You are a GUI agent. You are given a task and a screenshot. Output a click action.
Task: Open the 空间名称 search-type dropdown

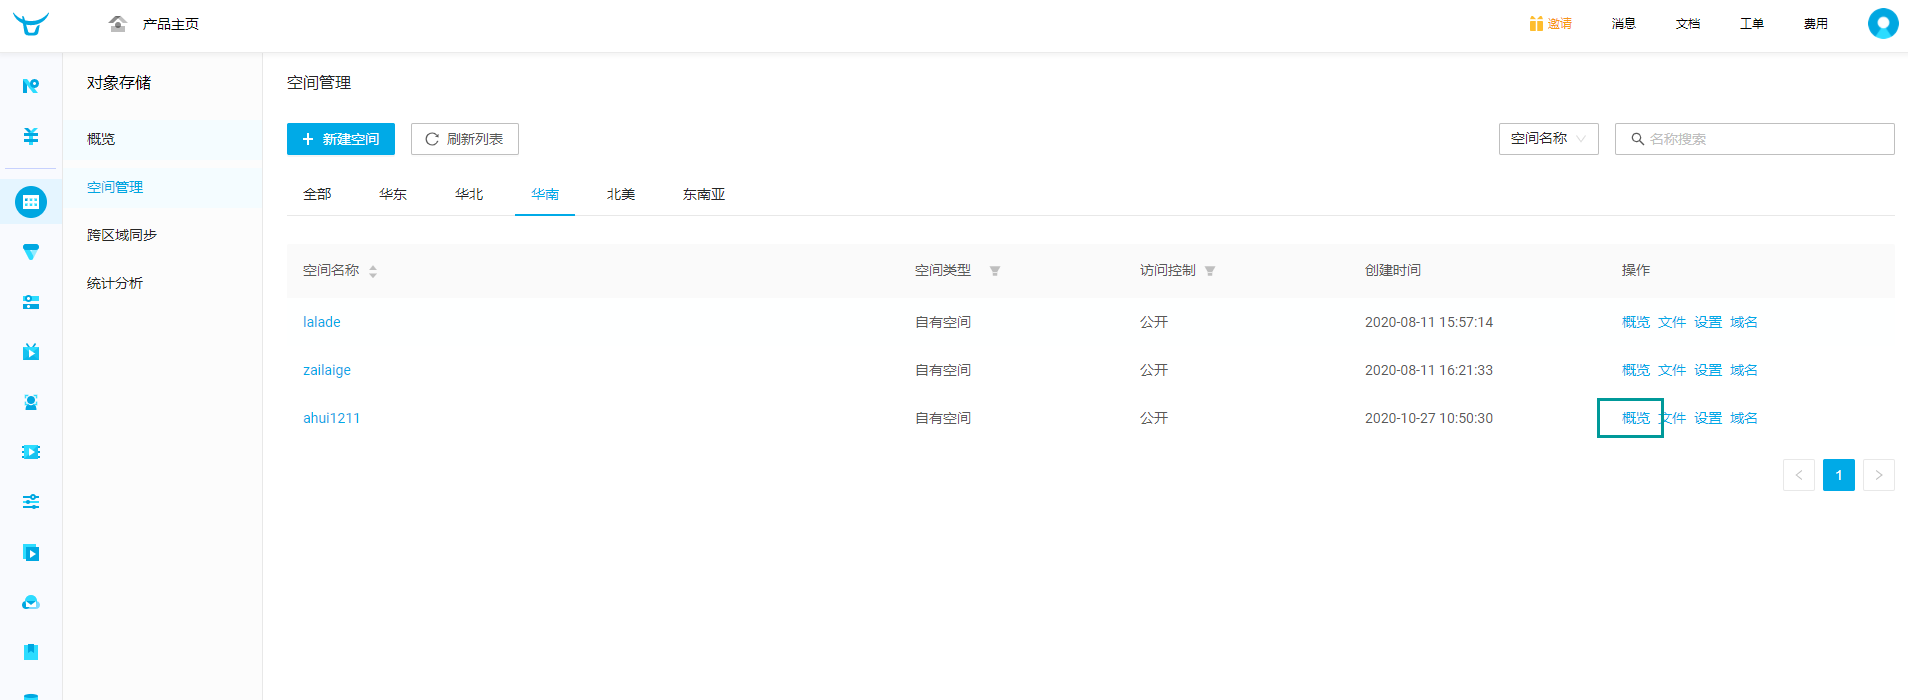[x=1548, y=139]
